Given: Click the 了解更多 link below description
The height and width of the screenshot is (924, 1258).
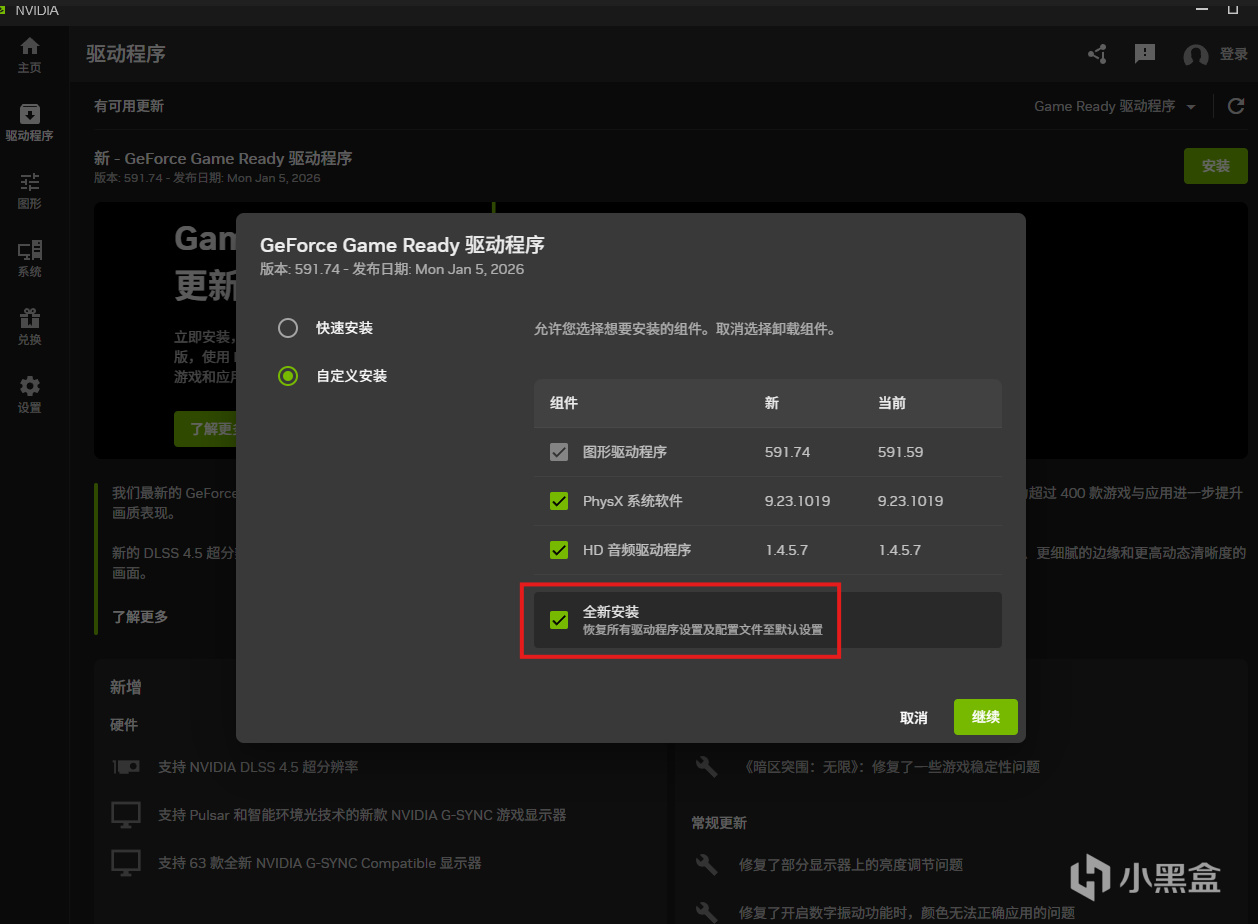Looking at the screenshot, I should (x=140, y=617).
